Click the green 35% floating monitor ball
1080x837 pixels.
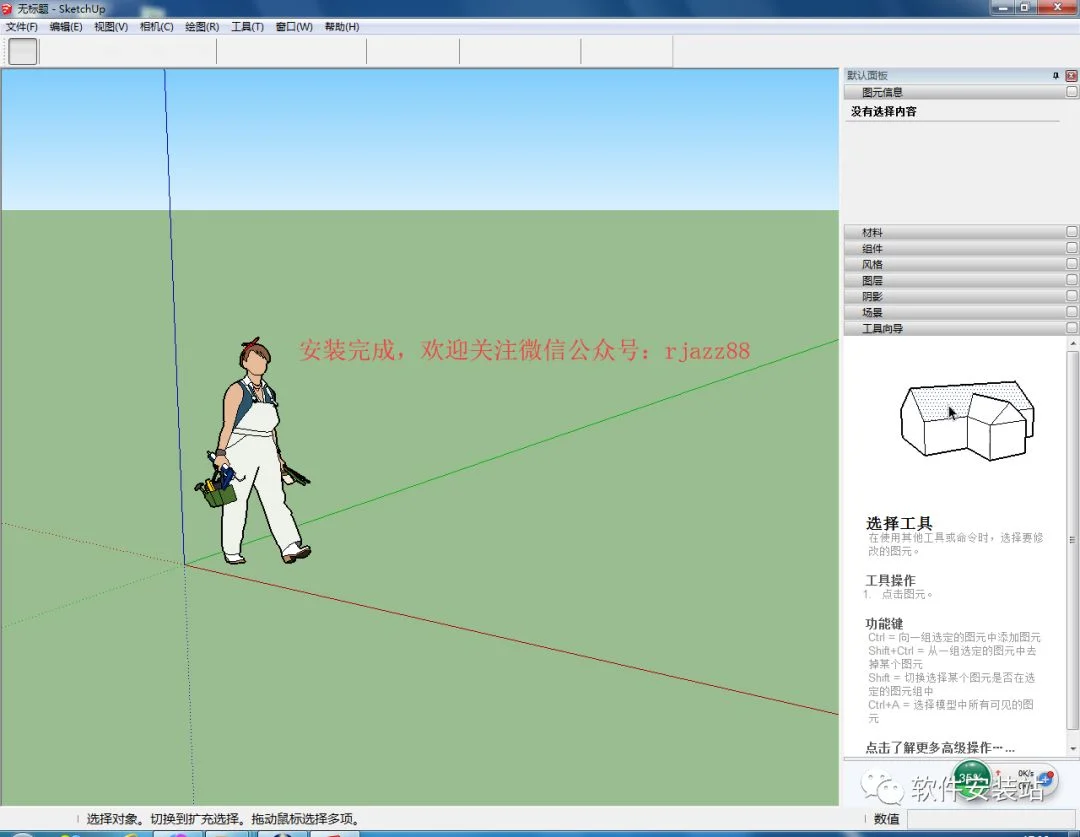[971, 778]
